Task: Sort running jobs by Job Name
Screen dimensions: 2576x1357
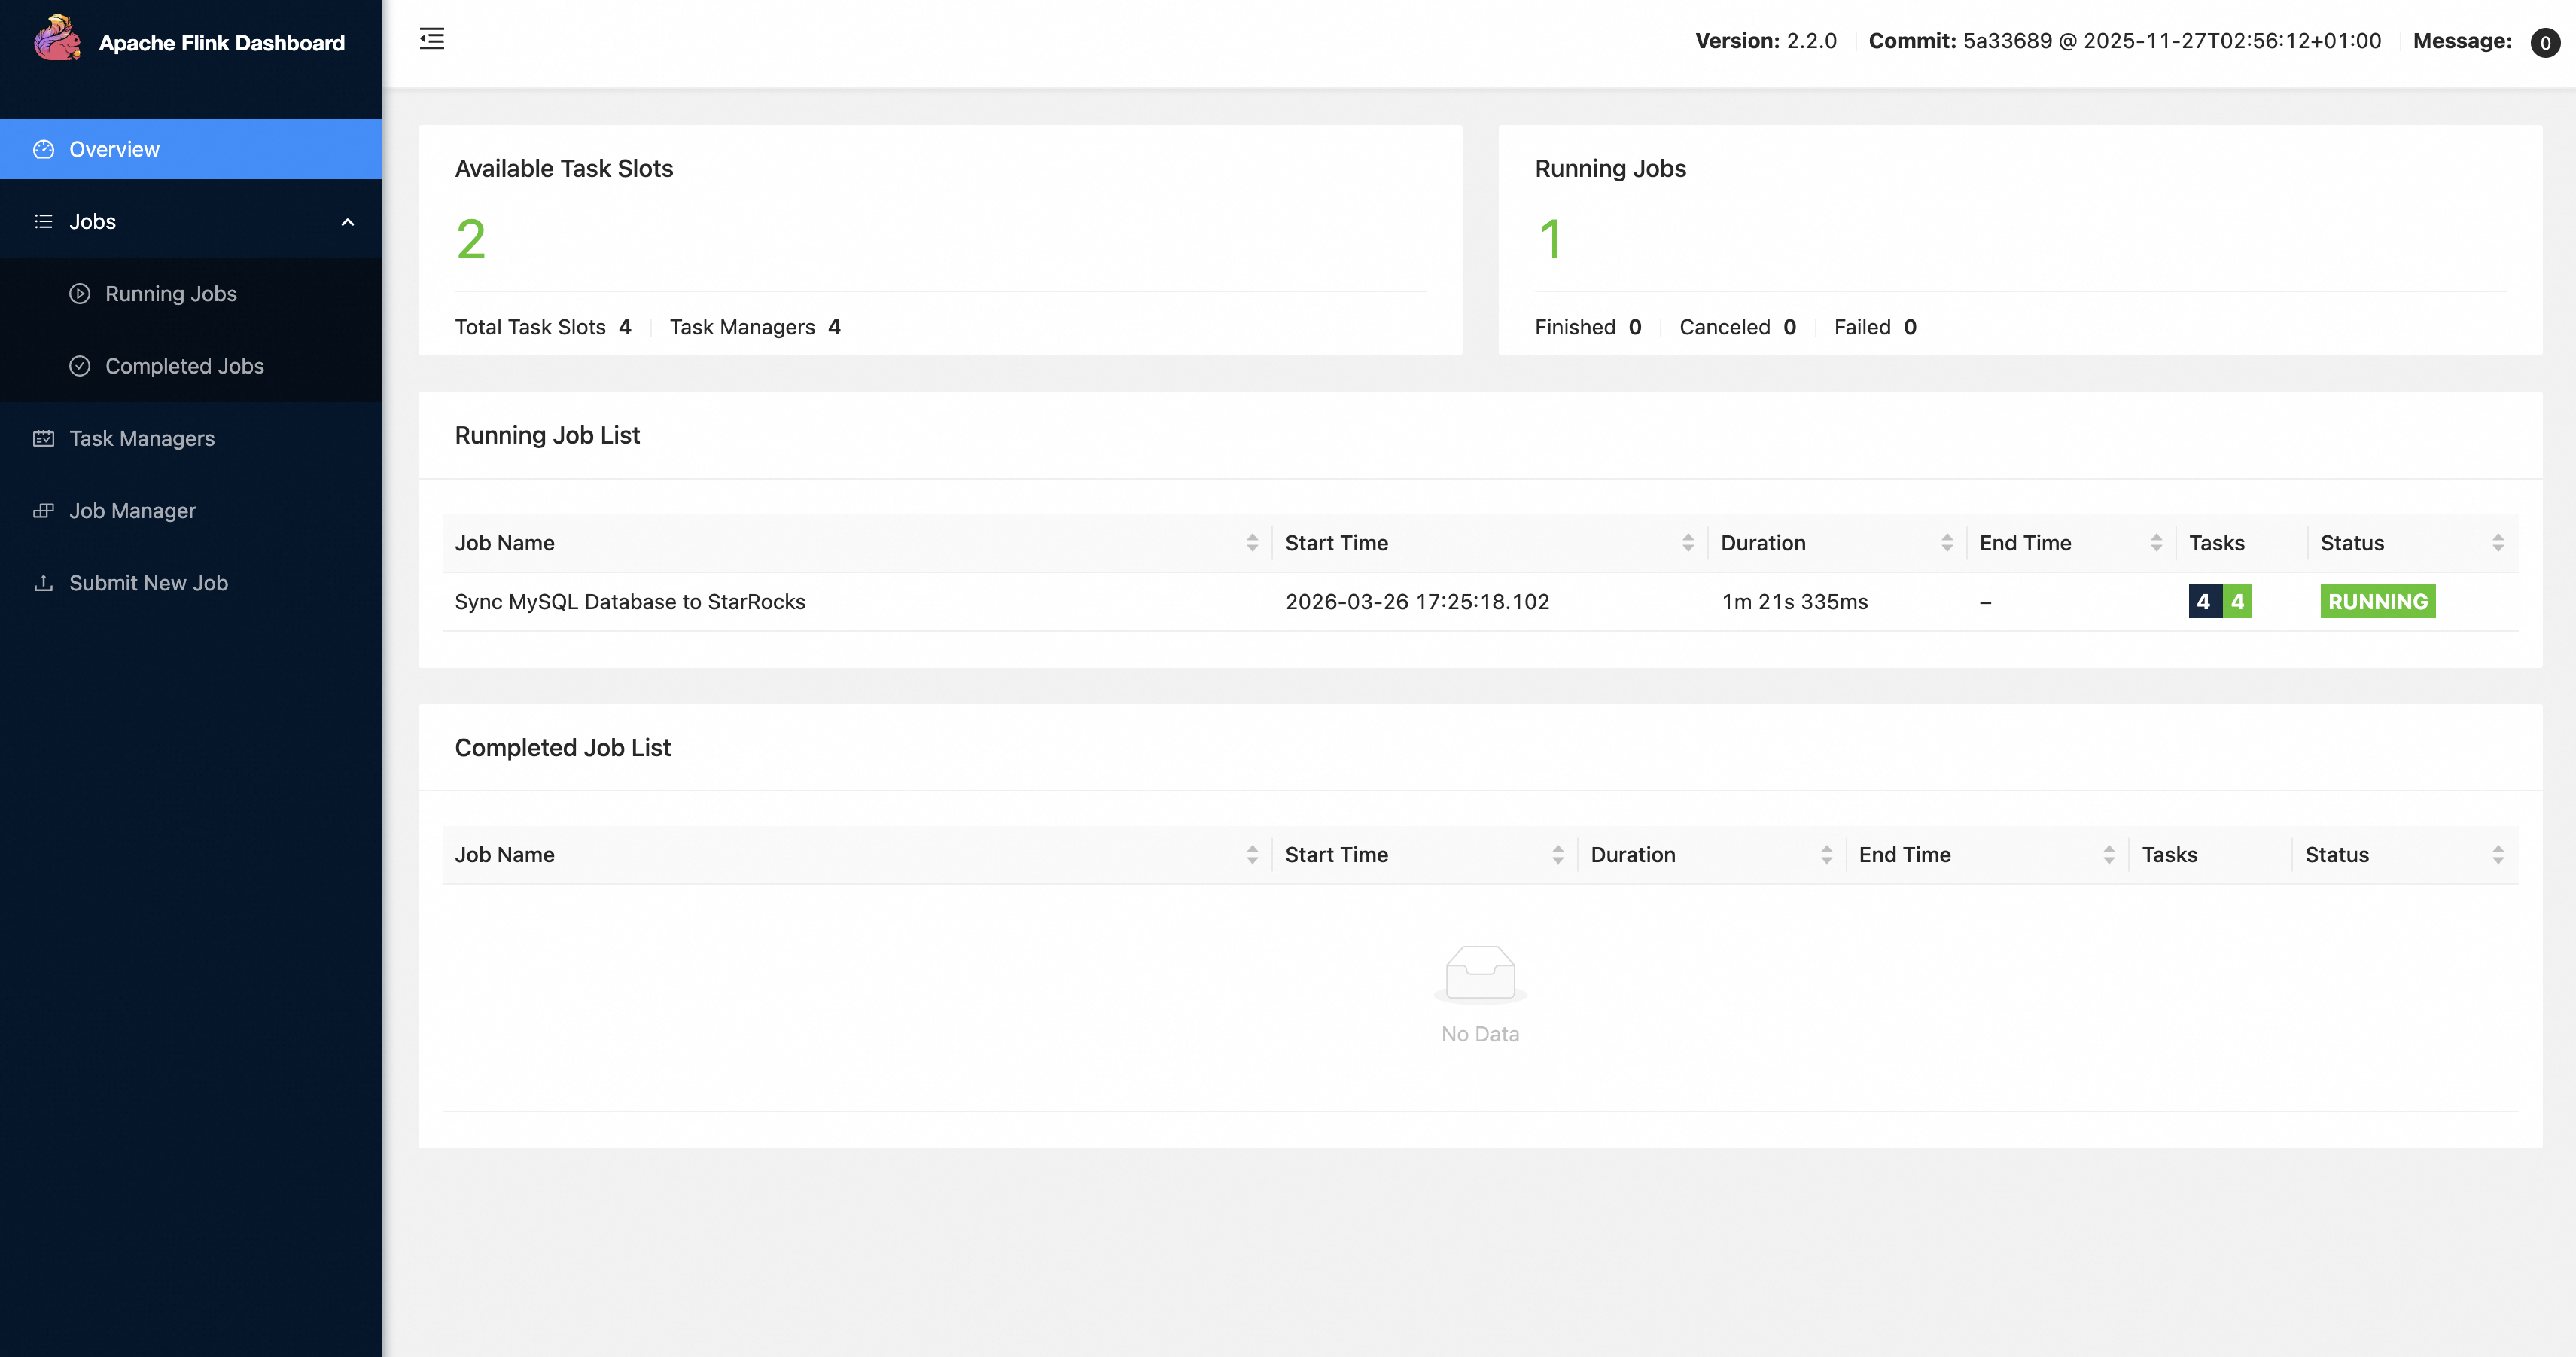Action: [x=1252, y=543]
